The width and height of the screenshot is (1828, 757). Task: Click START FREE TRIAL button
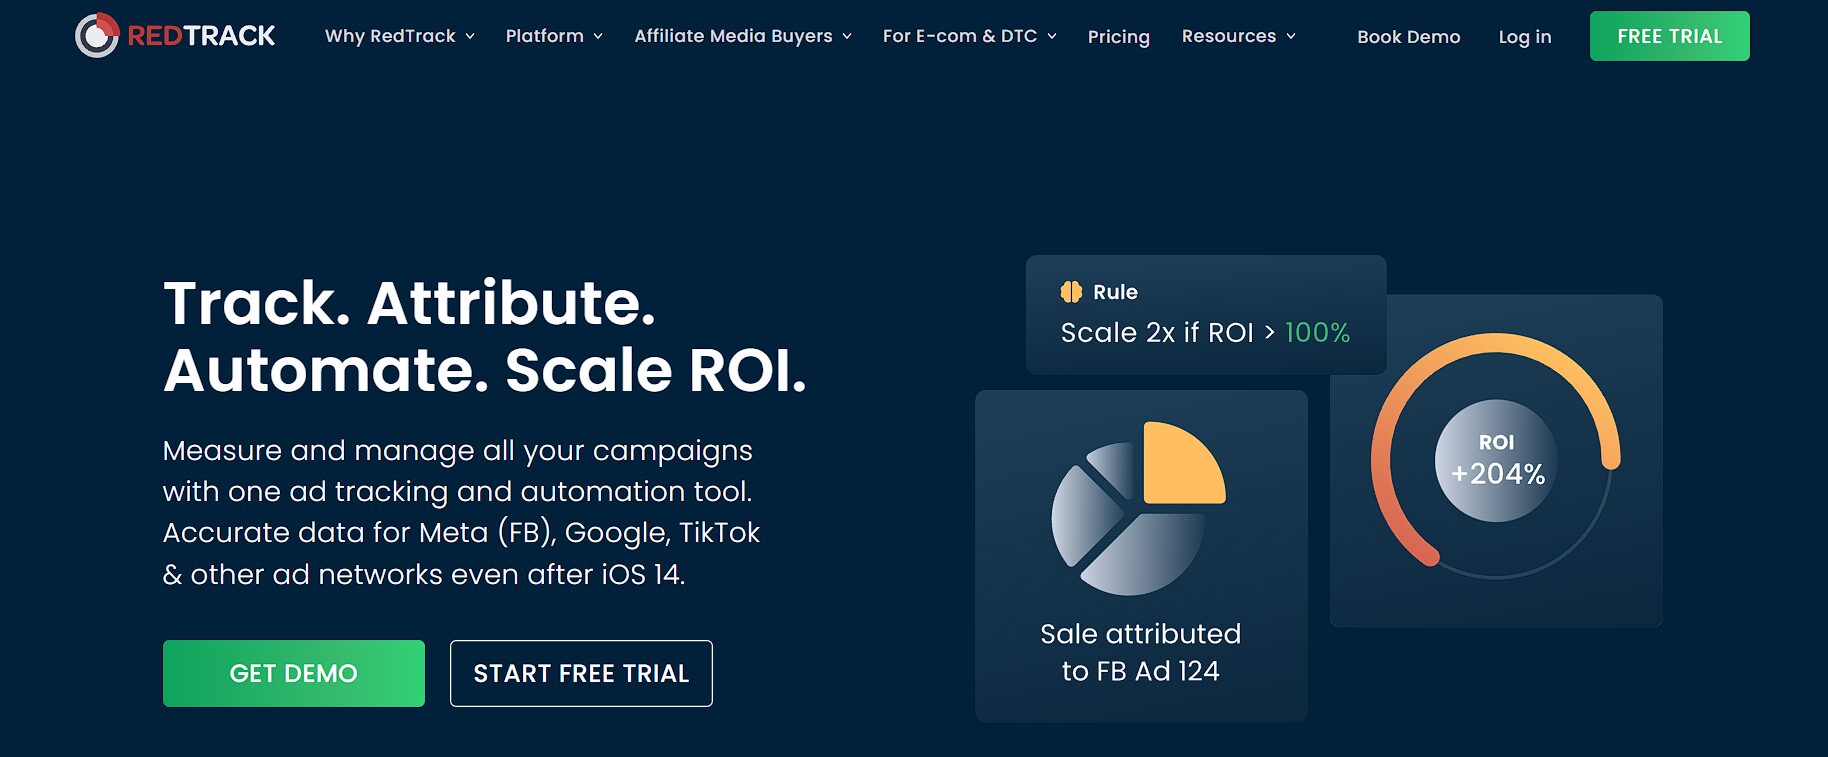(x=581, y=673)
